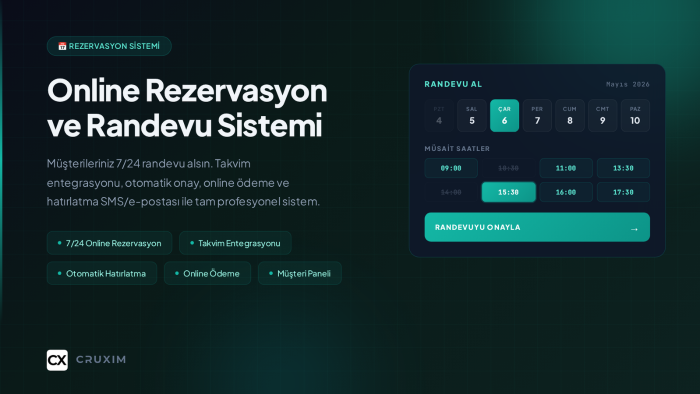Screen dimensions: 700x394
Task: Click the Online Rezervasyon ve Randevu Sistemi headline
Action: (187, 108)
